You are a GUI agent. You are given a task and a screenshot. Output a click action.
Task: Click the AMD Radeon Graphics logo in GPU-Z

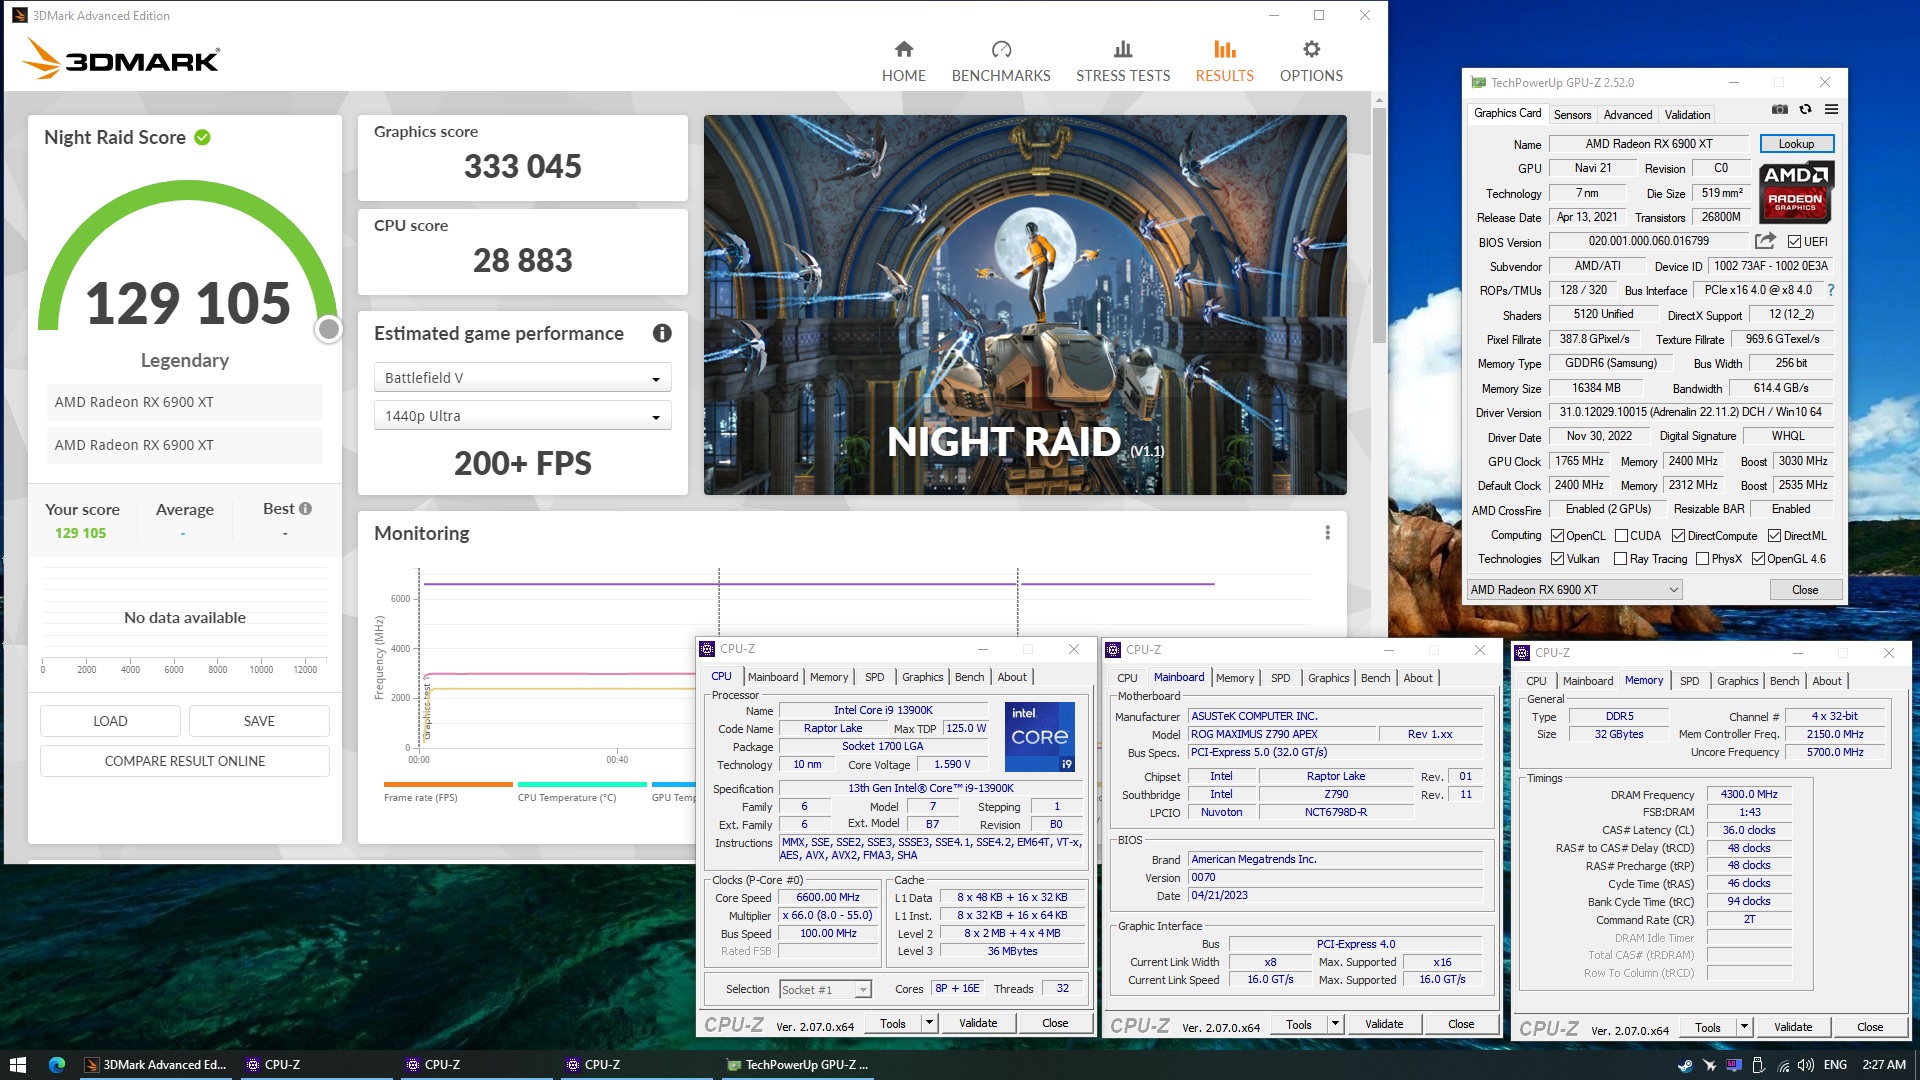[1796, 190]
